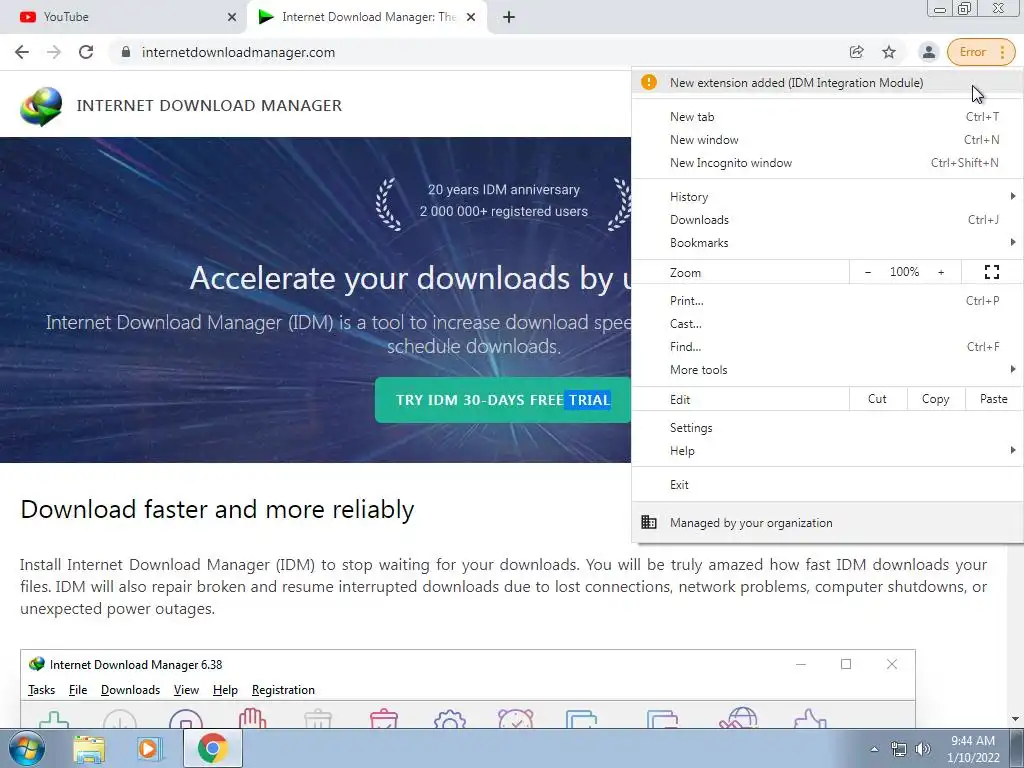Choose Exit in the Chrome menu
This screenshot has height=768, width=1024.
click(x=827, y=485)
